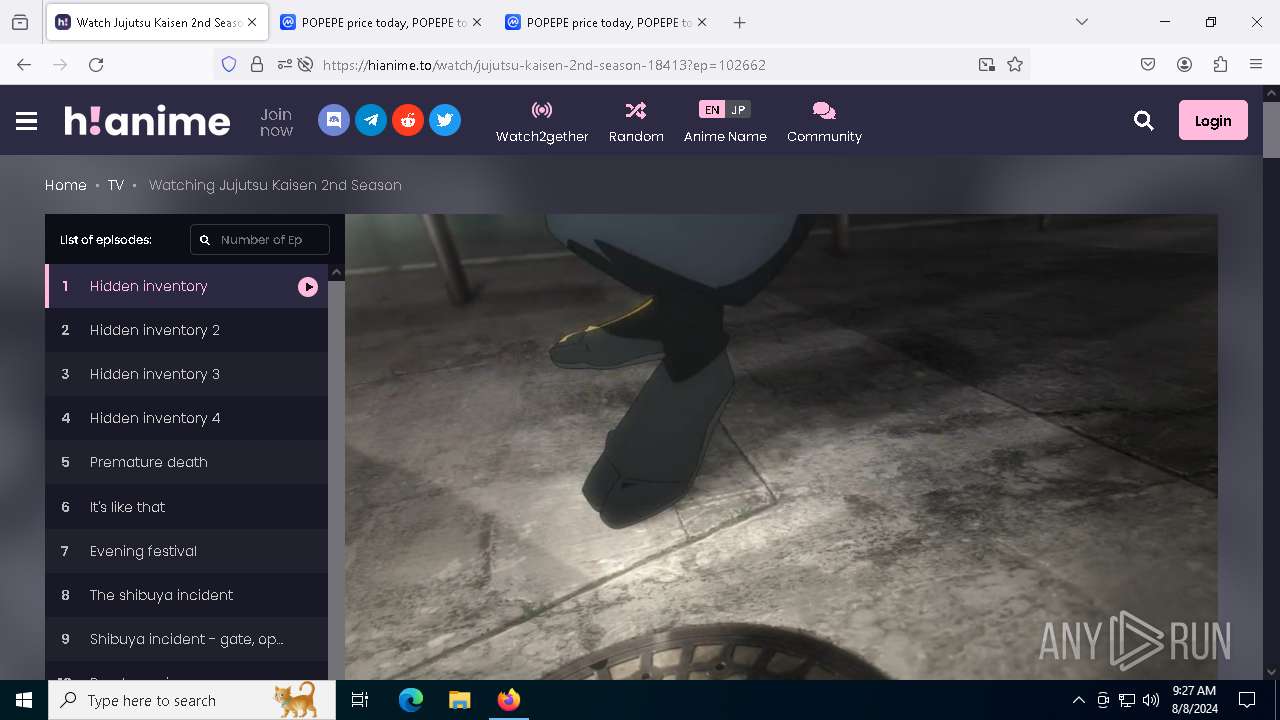Select episode 4 Hidden inventory 4
The width and height of the screenshot is (1280, 720).
point(186,418)
